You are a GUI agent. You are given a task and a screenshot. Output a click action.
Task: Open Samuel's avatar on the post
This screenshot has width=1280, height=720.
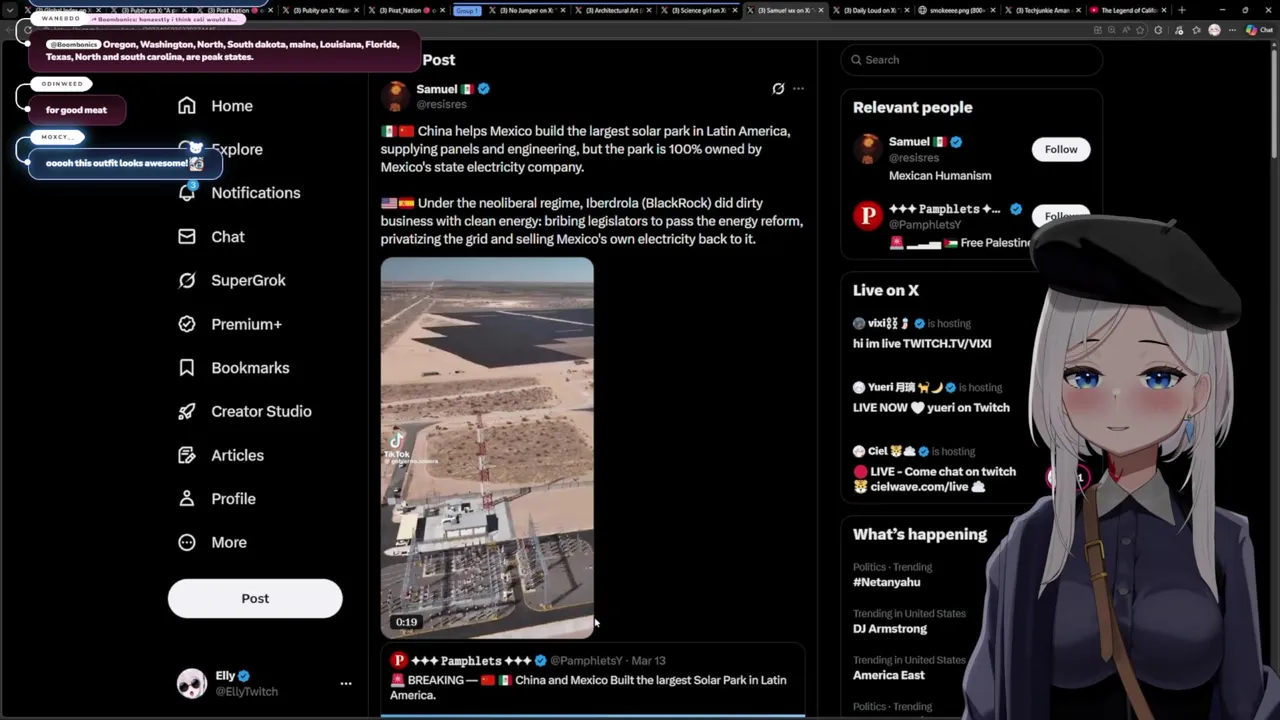point(396,96)
